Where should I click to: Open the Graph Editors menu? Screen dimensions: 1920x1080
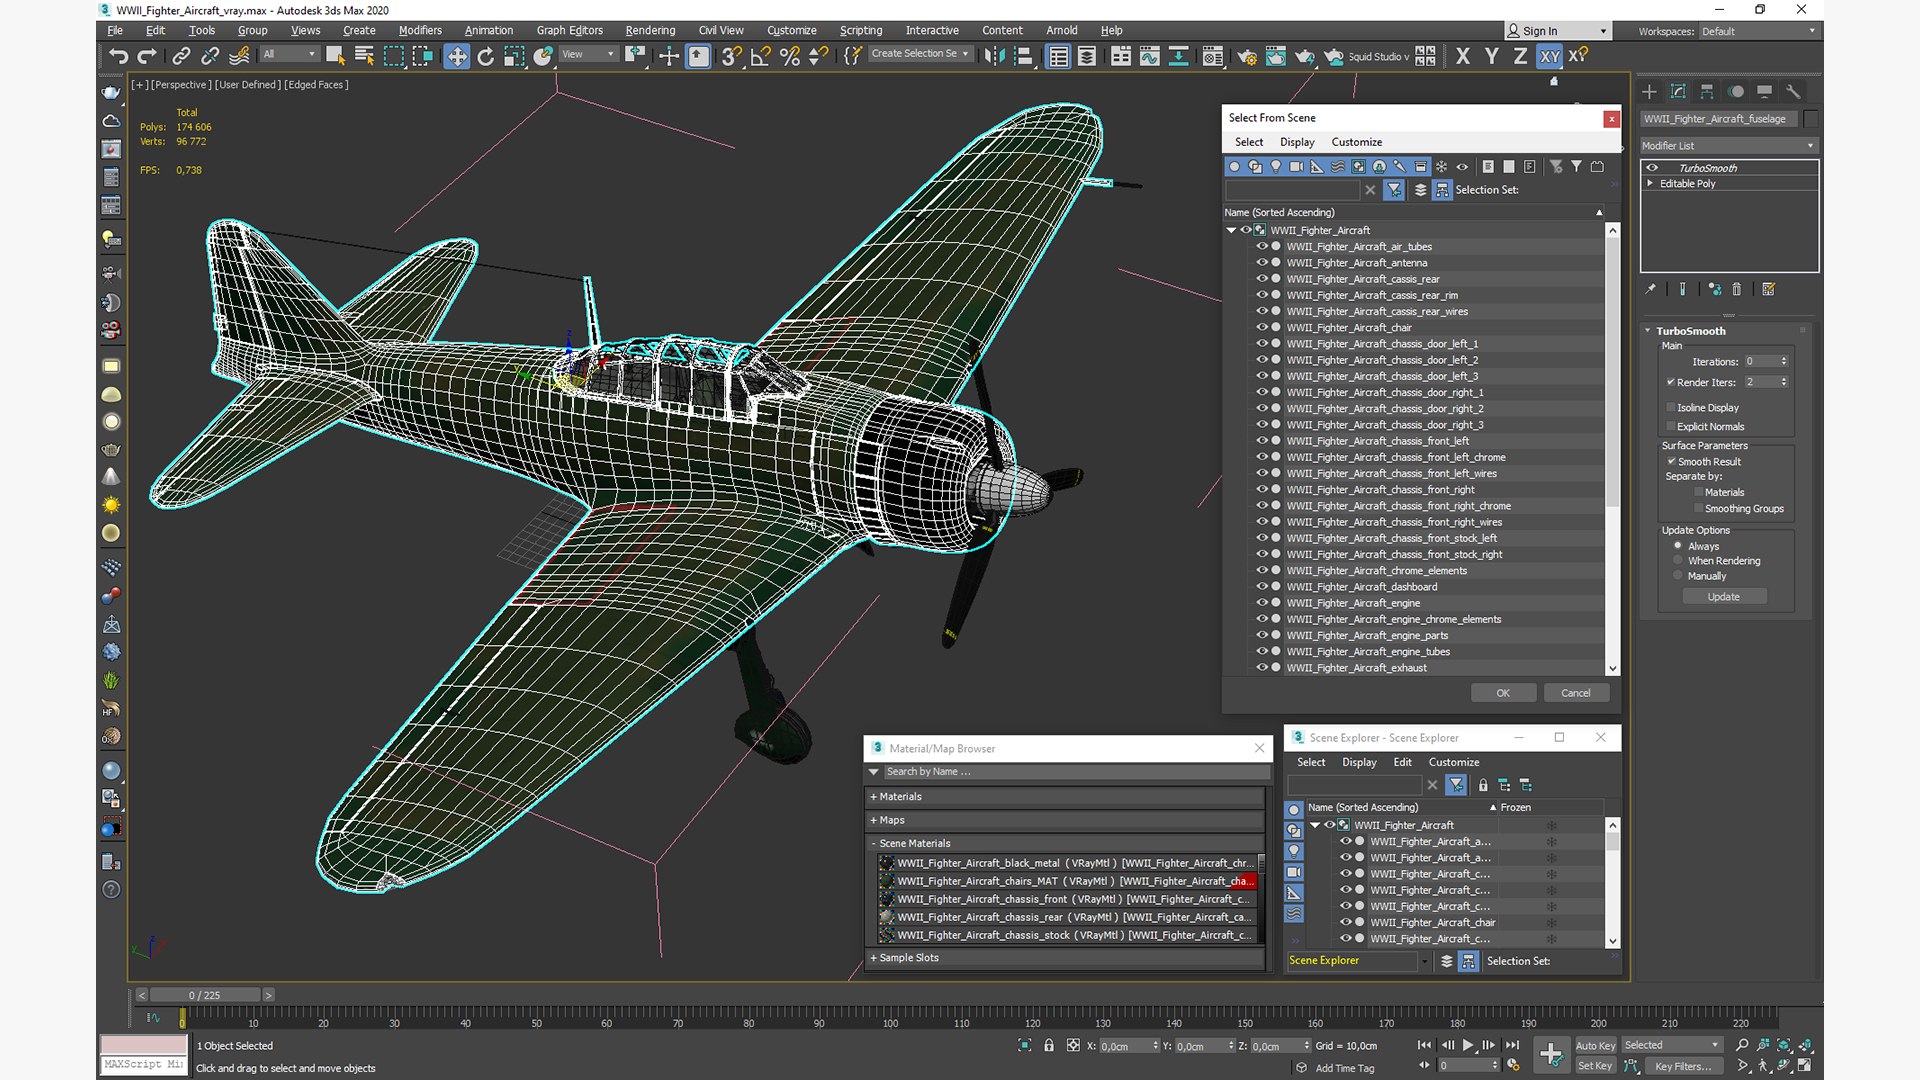(x=570, y=30)
